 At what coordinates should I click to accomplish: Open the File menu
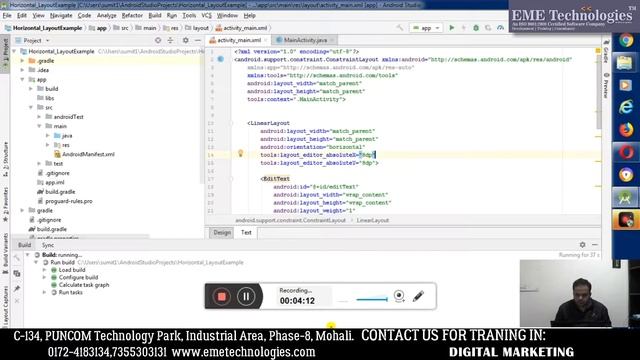pyautogui.click(x=7, y=16)
